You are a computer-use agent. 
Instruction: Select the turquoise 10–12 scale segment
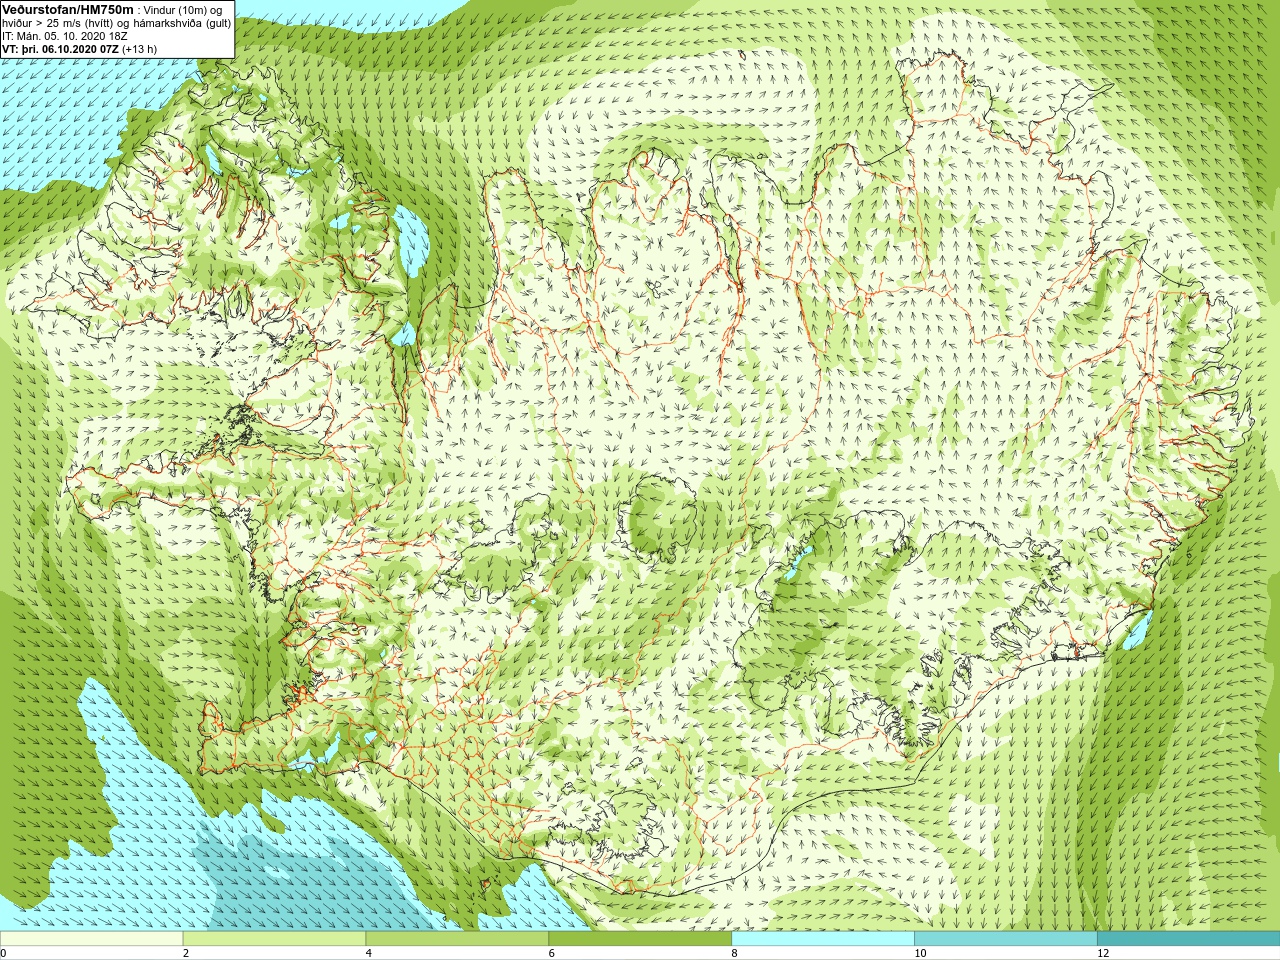(1006, 939)
